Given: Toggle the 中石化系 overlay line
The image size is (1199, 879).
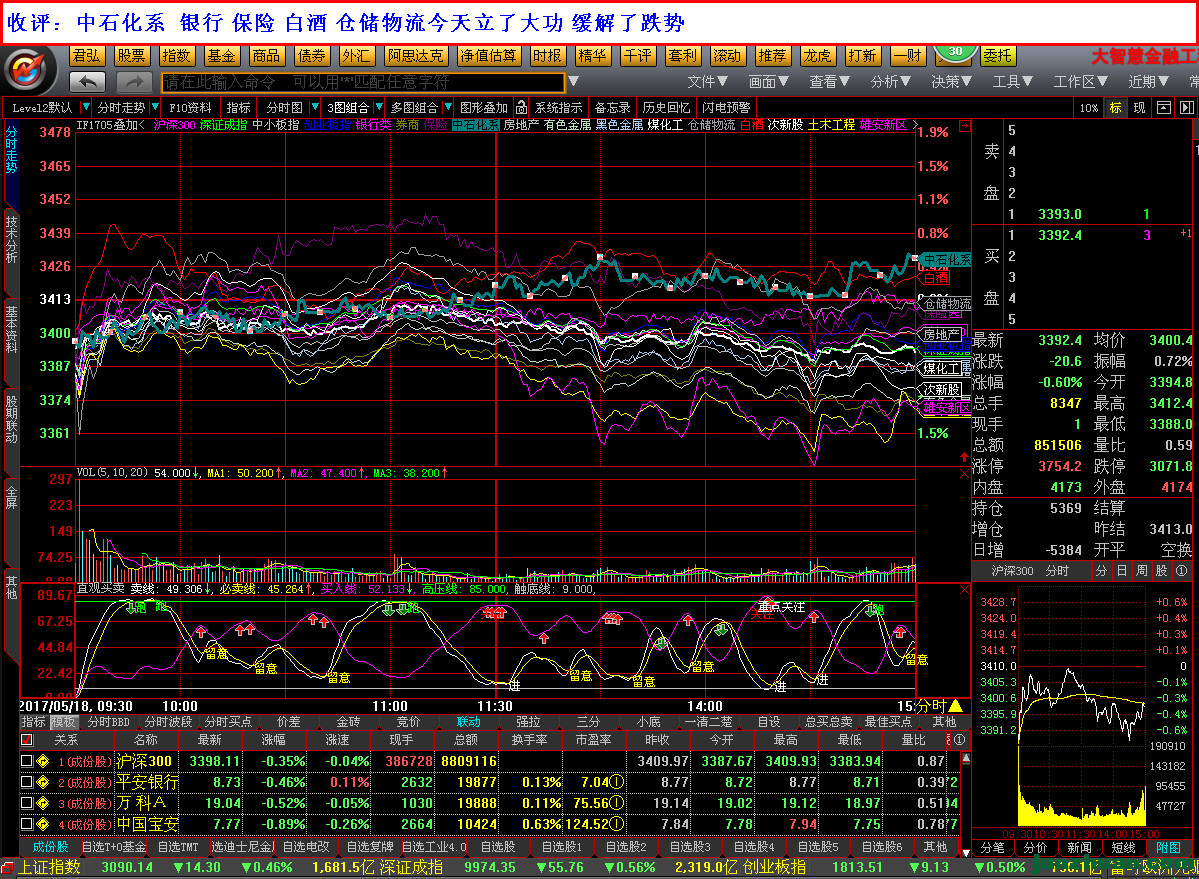Looking at the screenshot, I should pos(476,125).
